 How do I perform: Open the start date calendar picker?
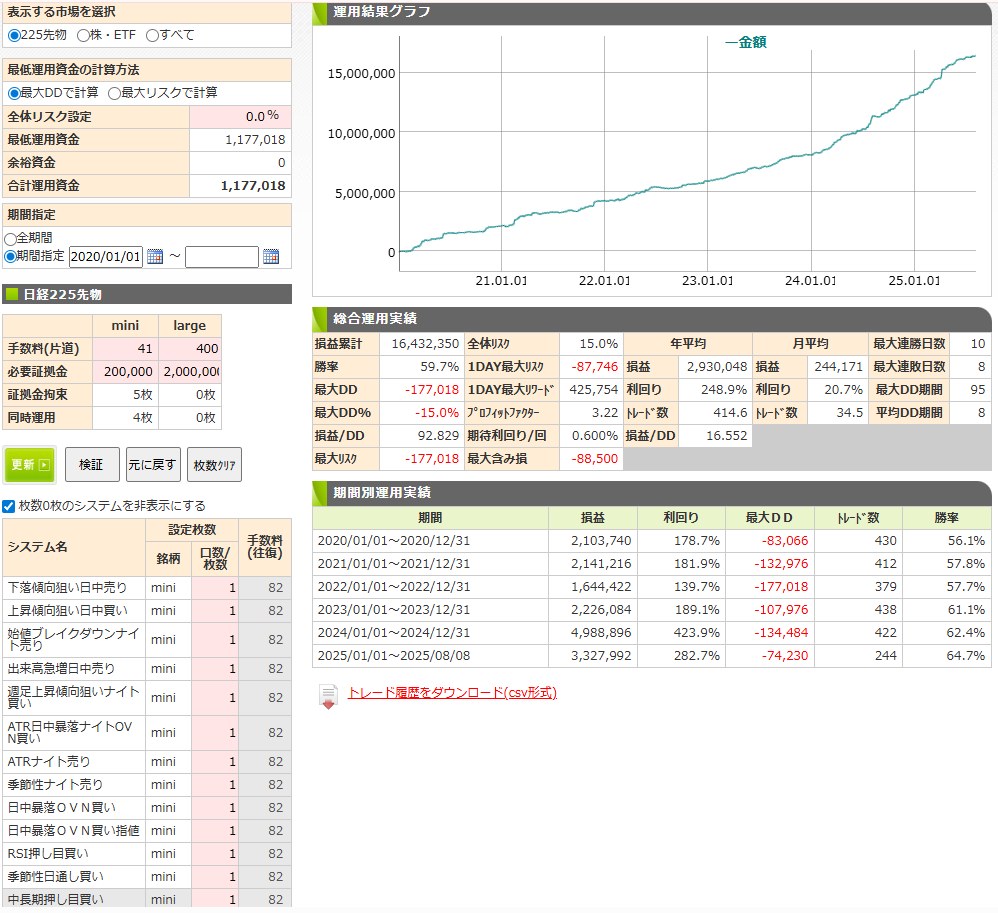(155, 257)
